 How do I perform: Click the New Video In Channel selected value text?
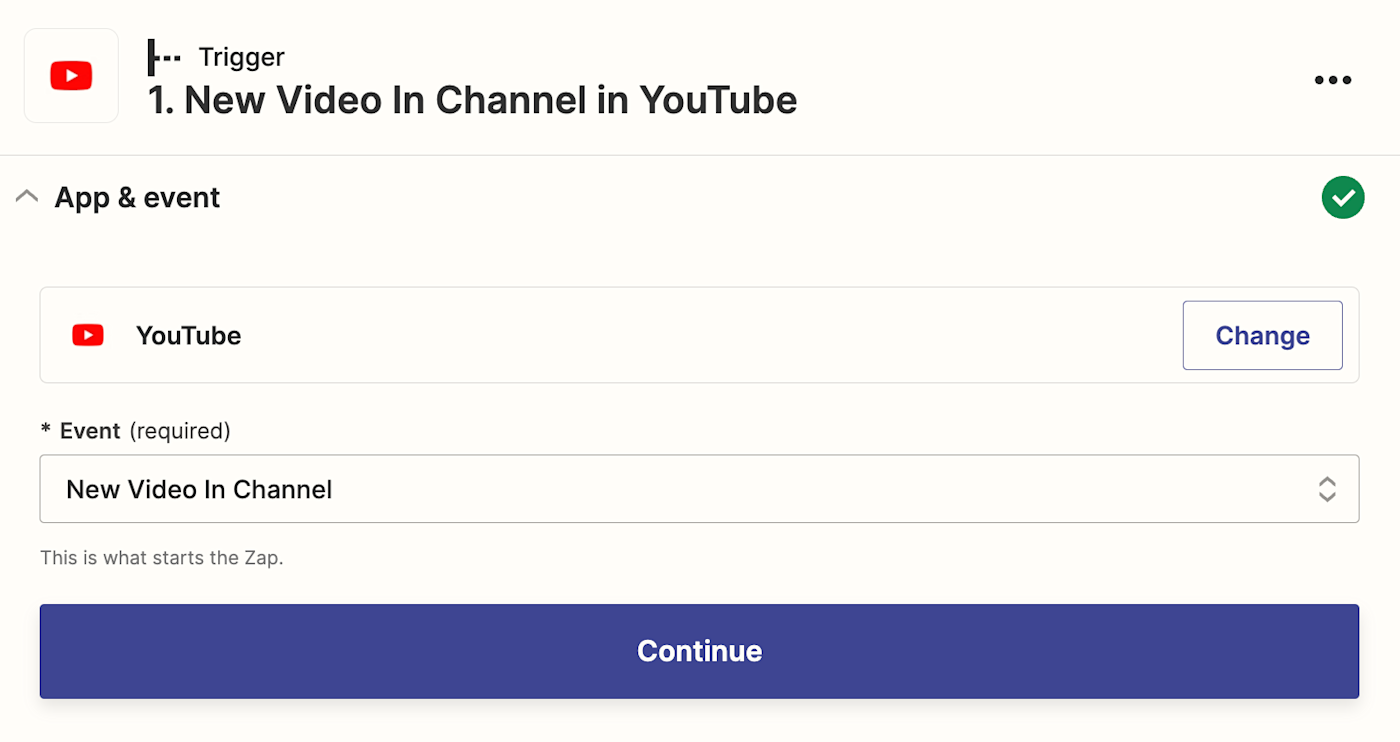[199, 489]
